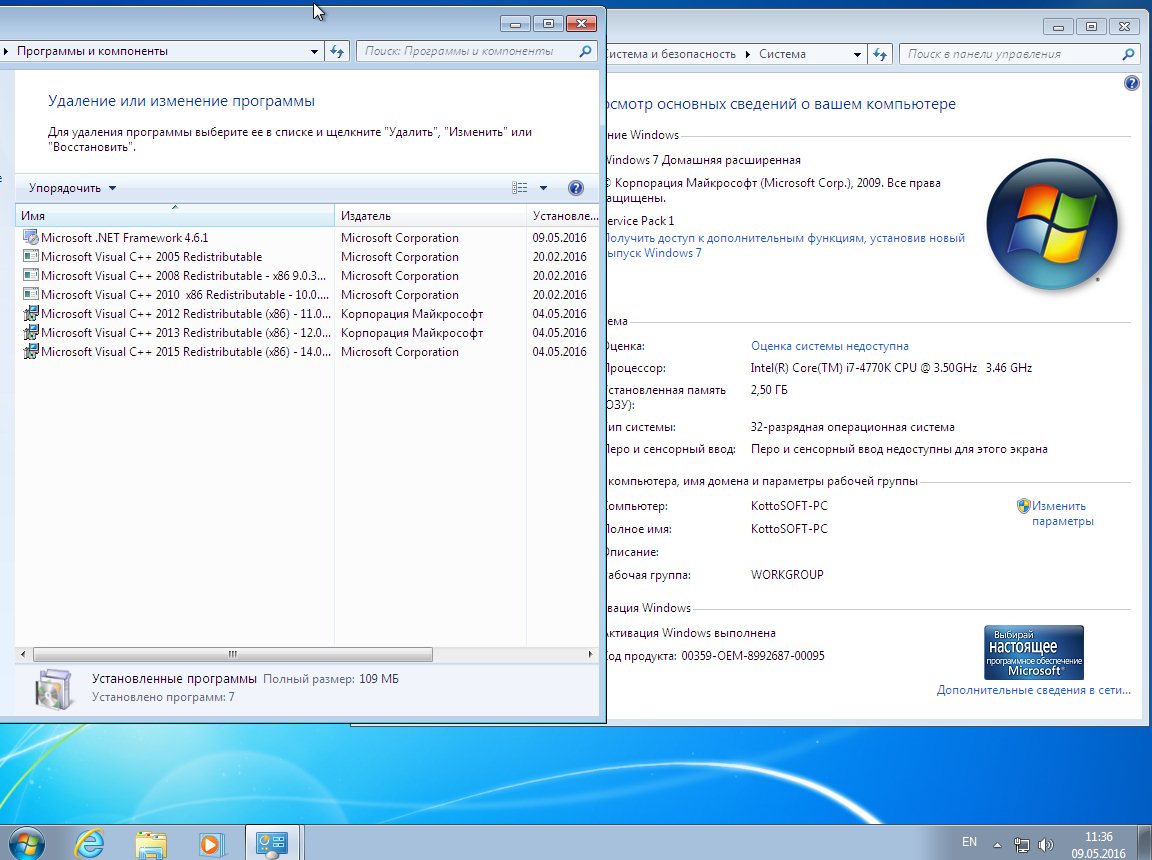Open the Упорядочить dropdown menu

pyautogui.click(x=72, y=188)
